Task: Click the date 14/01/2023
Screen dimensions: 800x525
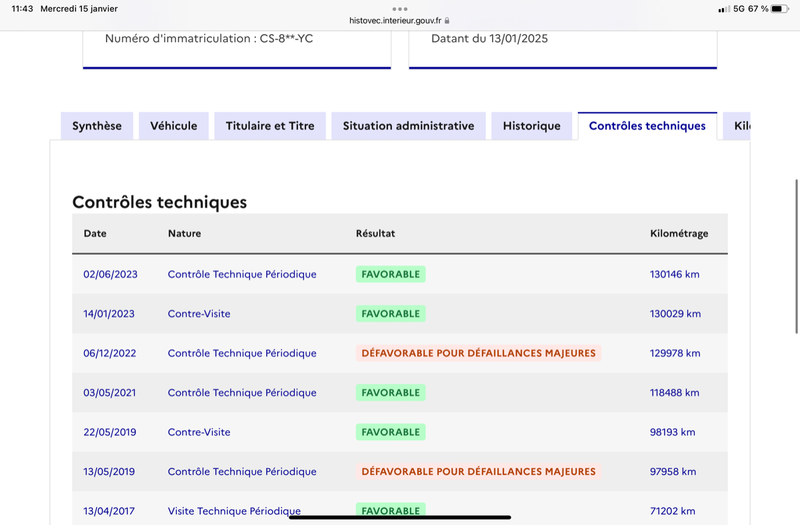Action: tap(109, 314)
